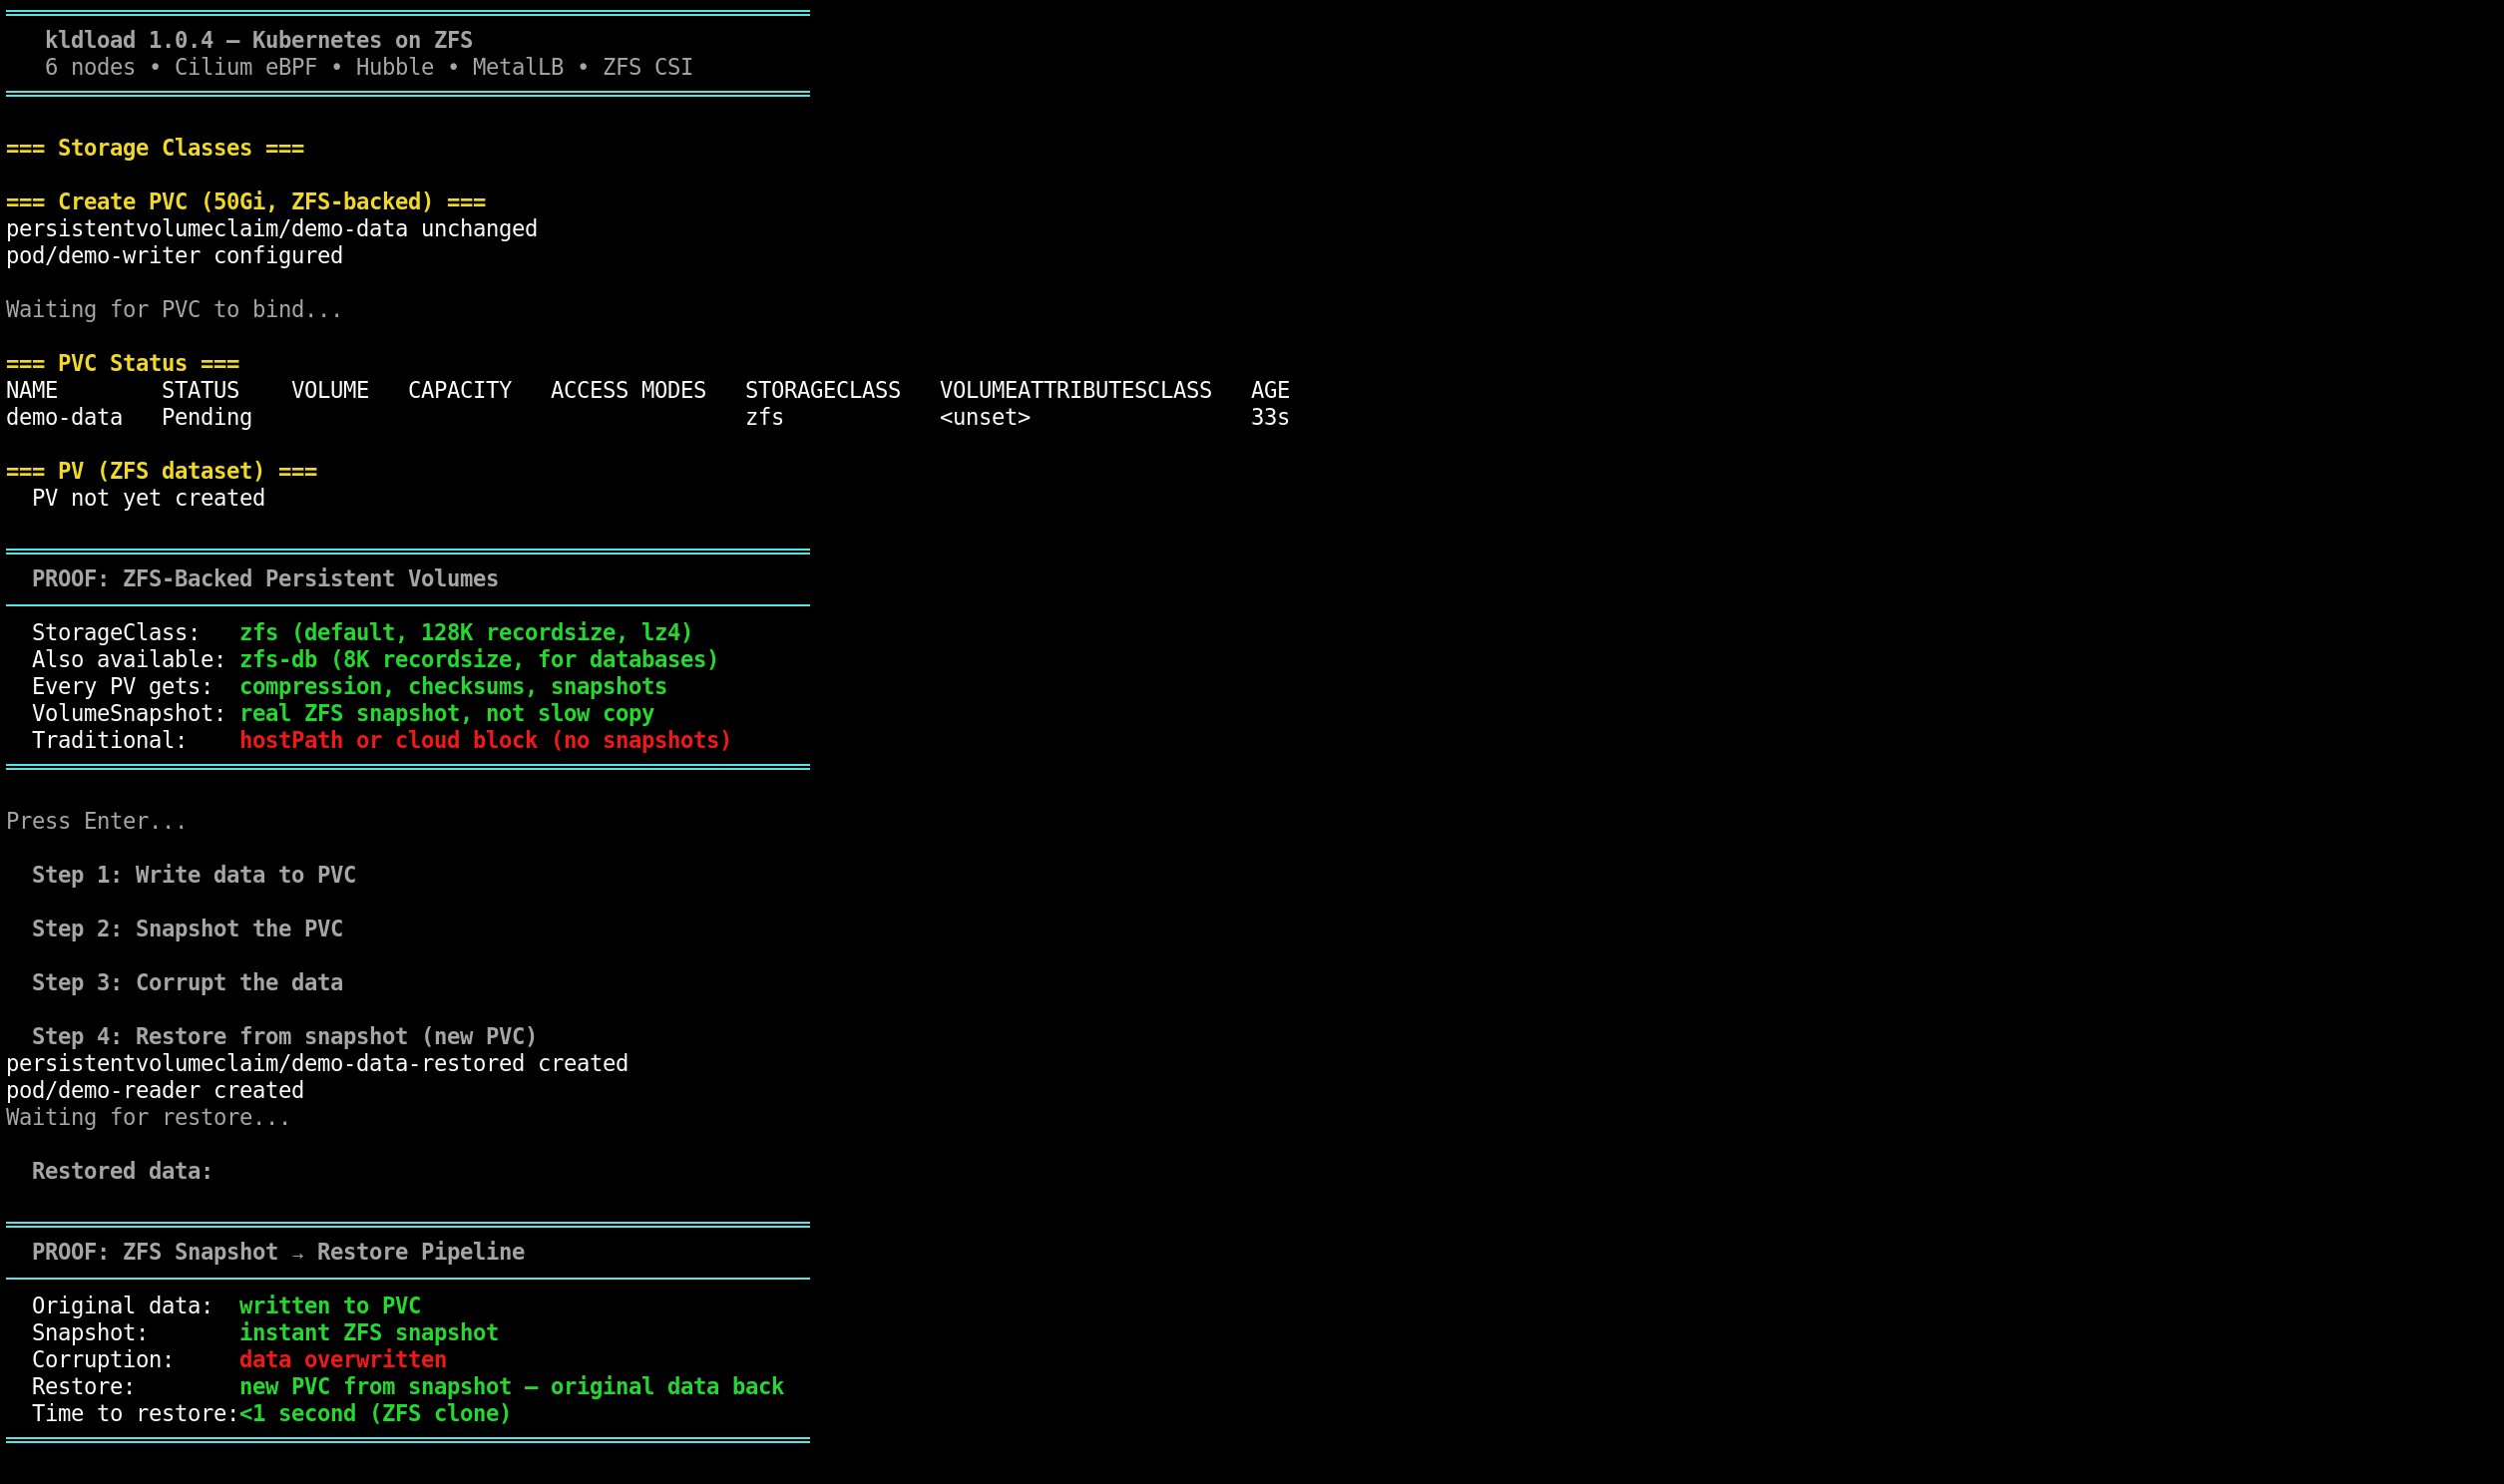2504x1484 pixels.
Task: Select the 'Pending' status value
Action: (x=207, y=418)
